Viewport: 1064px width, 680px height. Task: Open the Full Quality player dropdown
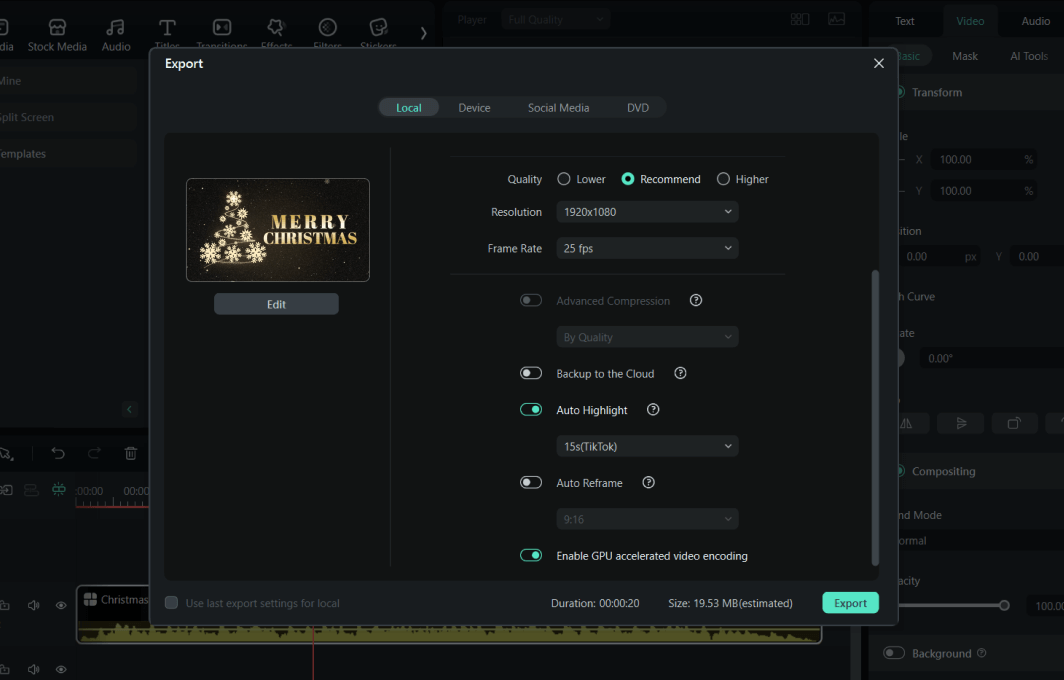[x=555, y=20]
